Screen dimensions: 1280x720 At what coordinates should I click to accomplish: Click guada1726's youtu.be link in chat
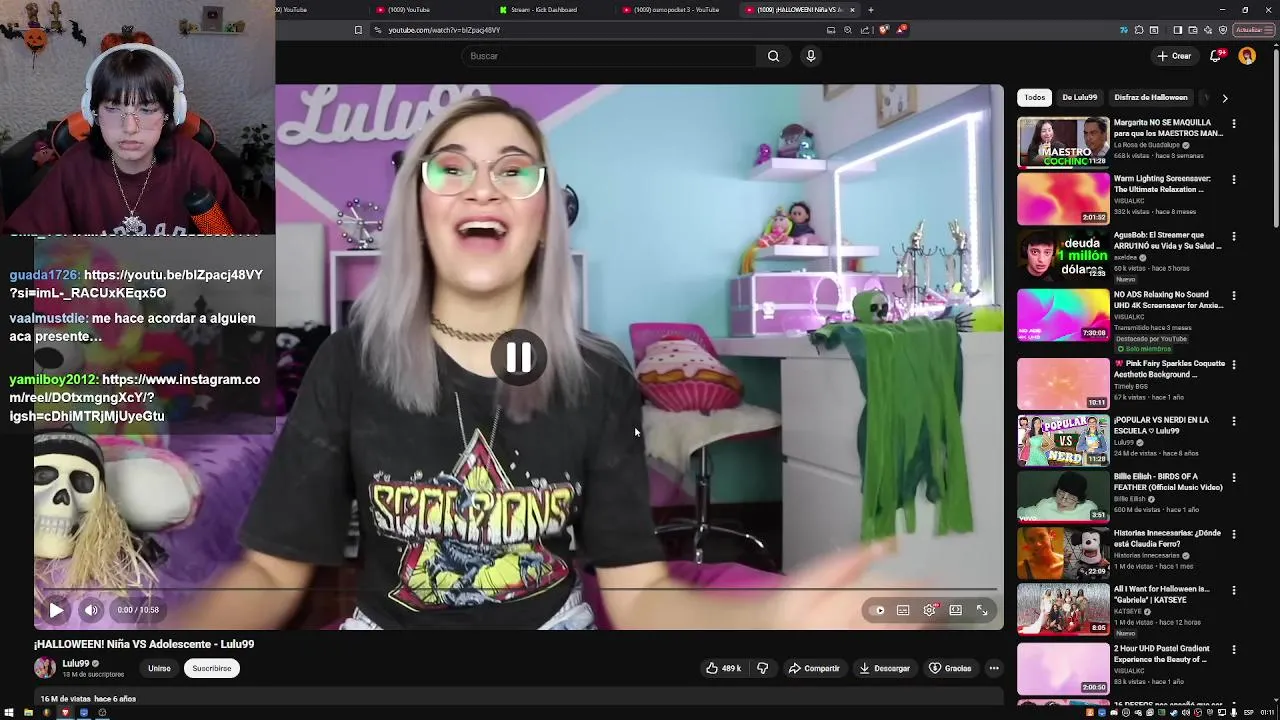[136, 284]
